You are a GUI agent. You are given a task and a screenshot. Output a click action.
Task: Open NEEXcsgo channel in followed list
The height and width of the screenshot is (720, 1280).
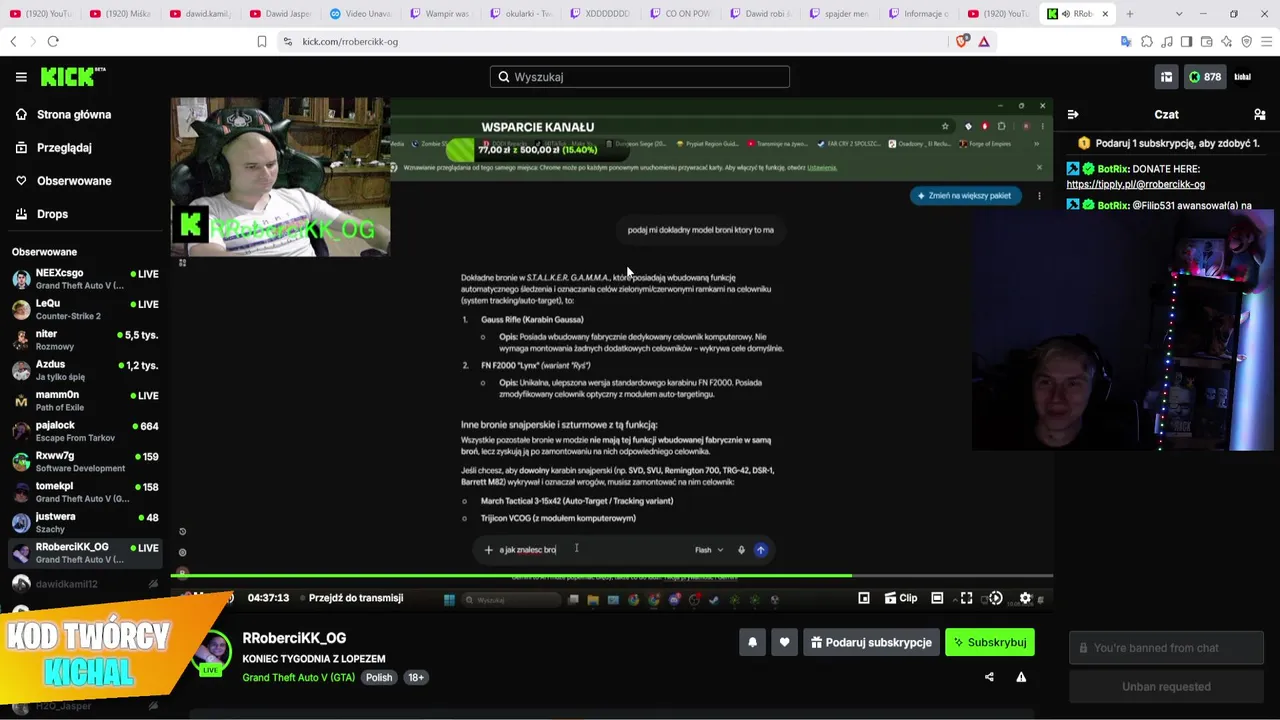coord(85,279)
